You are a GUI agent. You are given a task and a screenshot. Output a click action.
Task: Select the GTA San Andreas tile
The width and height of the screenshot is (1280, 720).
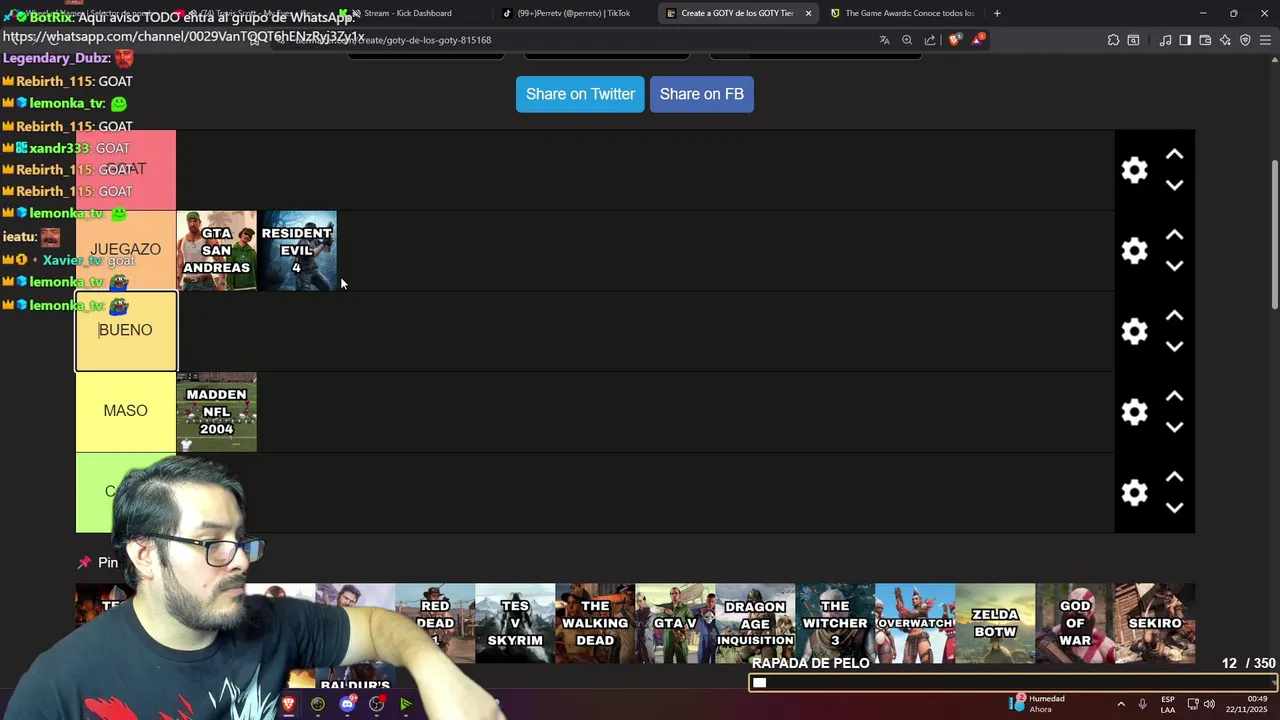216,251
